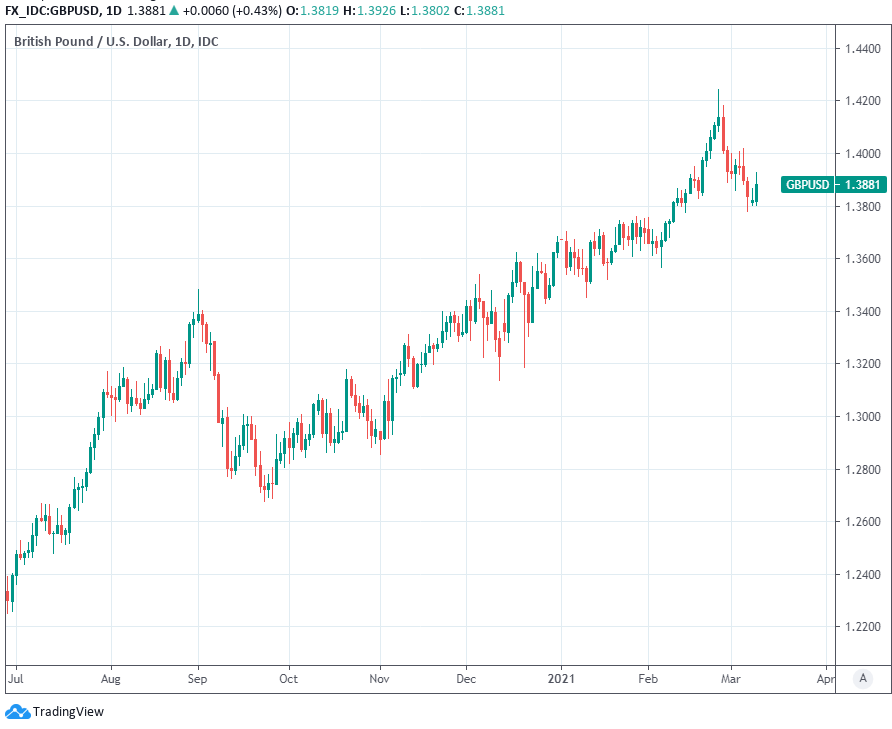Viewport: 892px width, 729px height.
Task: Click the Close value 1.3881 in header
Action: click(485, 10)
